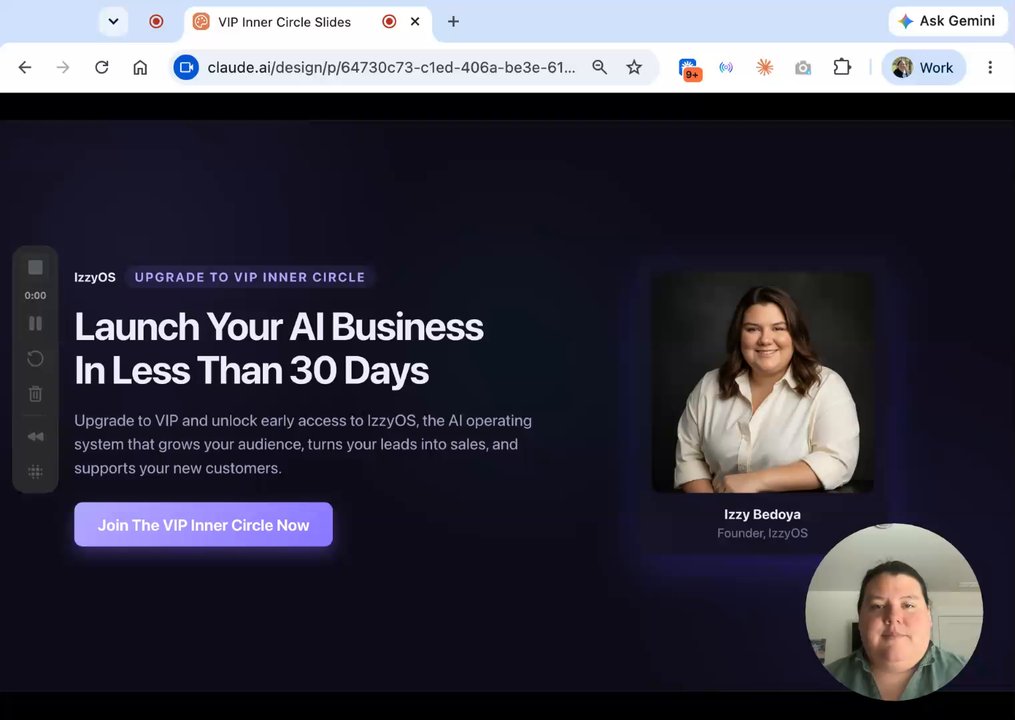This screenshot has height=720, width=1015.
Task: Pause the recording in the side toolbar
Action: click(35, 323)
